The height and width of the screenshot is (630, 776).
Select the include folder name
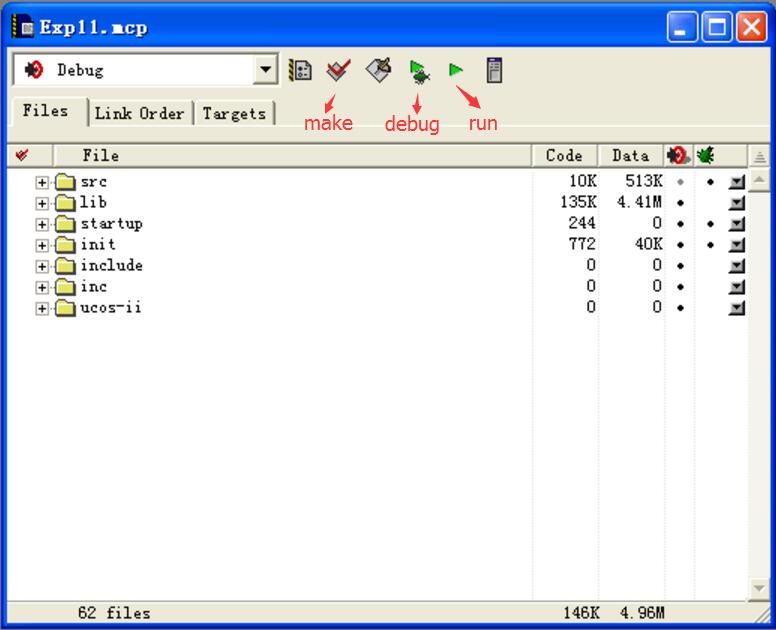tap(111, 265)
